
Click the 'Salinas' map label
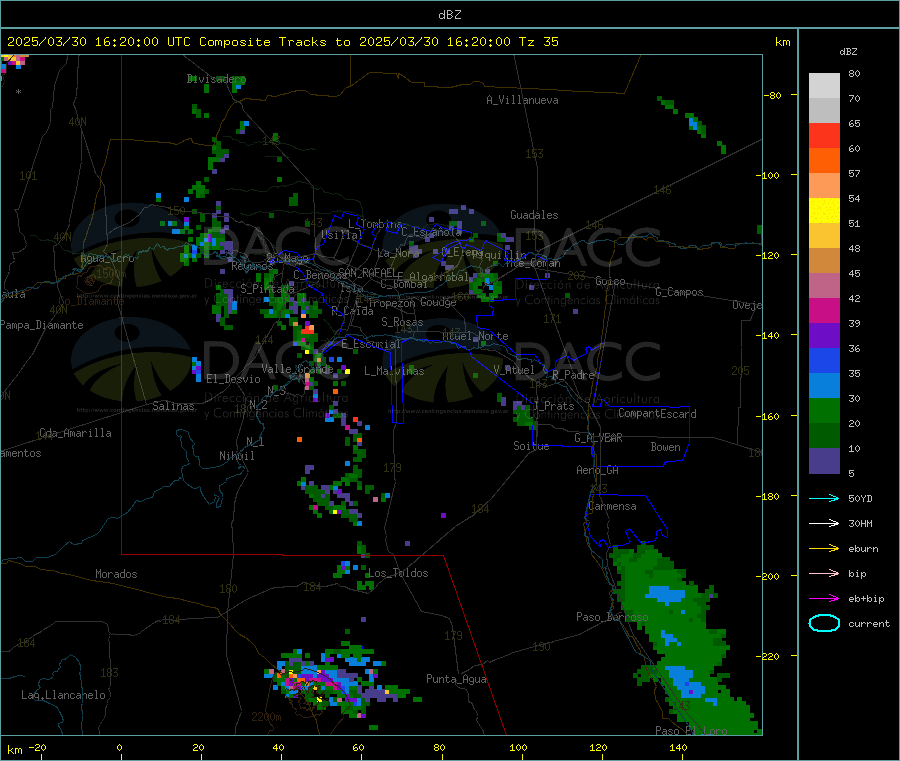173,406
